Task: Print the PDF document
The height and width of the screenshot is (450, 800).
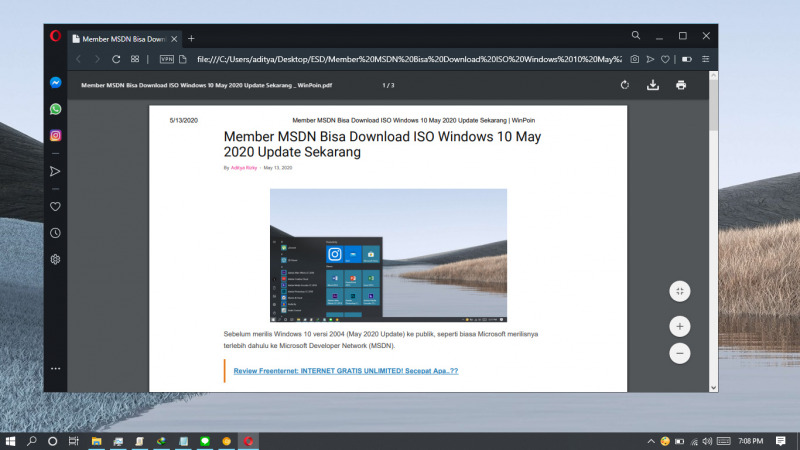Action: [x=681, y=85]
